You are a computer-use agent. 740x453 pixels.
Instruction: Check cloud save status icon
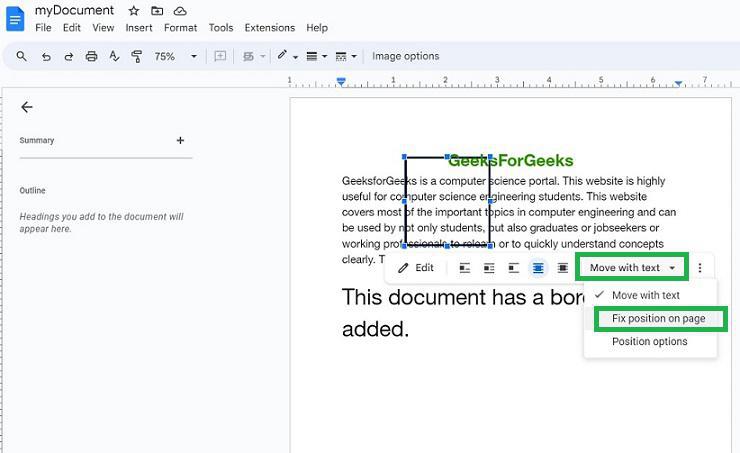tap(180, 10)
